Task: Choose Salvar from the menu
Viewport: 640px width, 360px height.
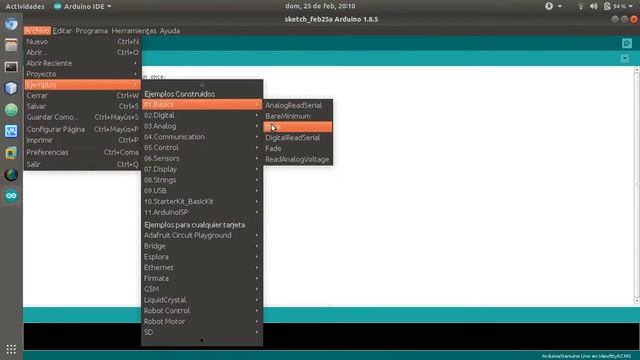Action: point(82,106)
